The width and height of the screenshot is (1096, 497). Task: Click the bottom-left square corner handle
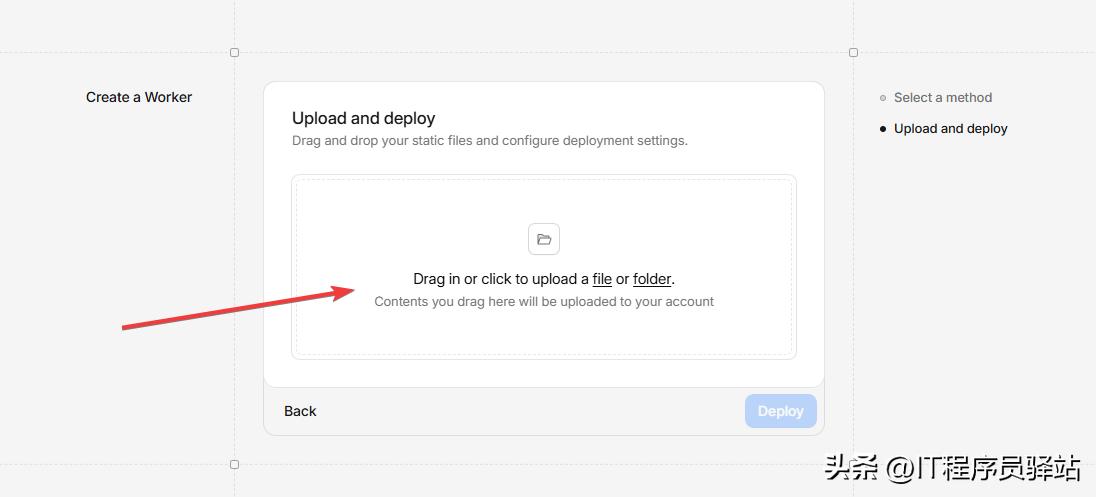[x=235, y=464]
